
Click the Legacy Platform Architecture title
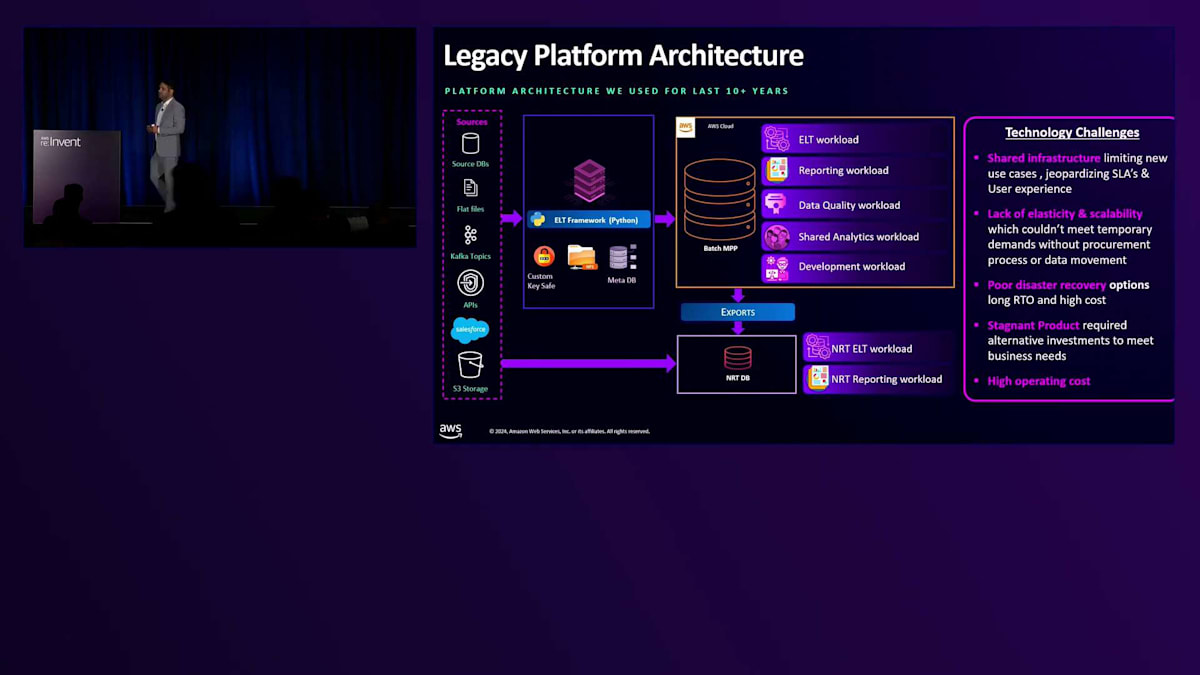click(x=623, y=55)
